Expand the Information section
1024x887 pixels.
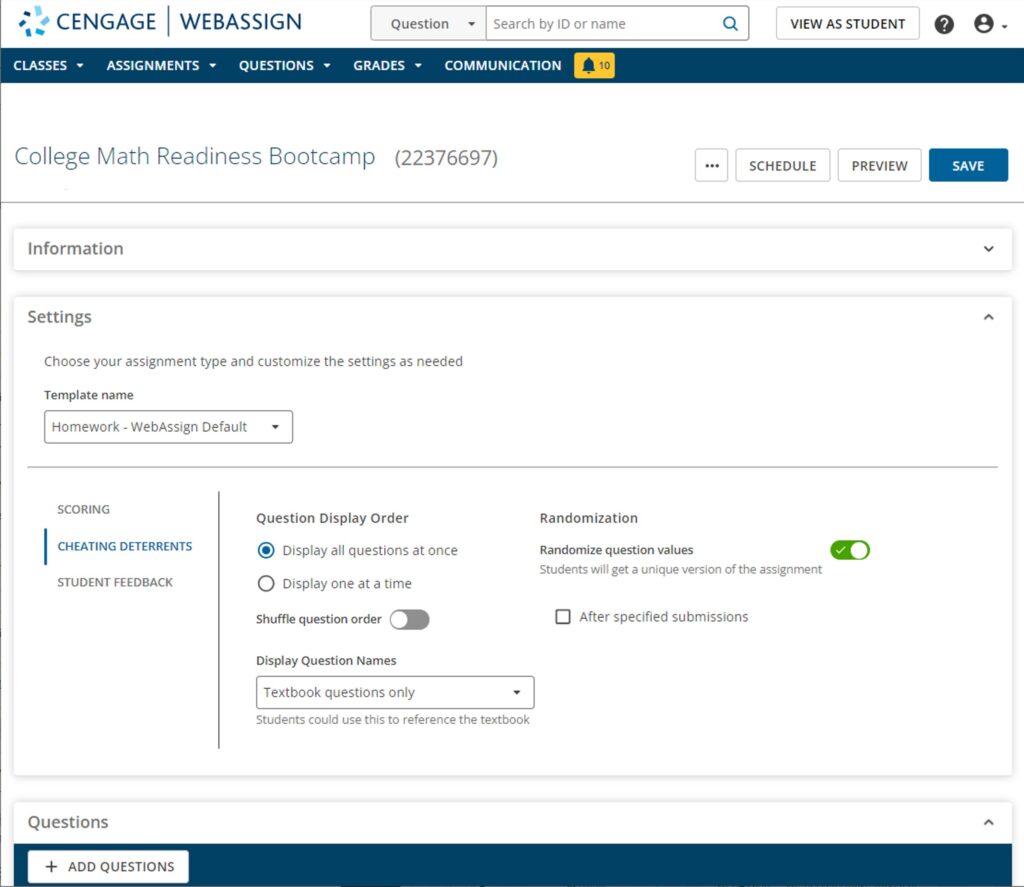coord(988,249)
